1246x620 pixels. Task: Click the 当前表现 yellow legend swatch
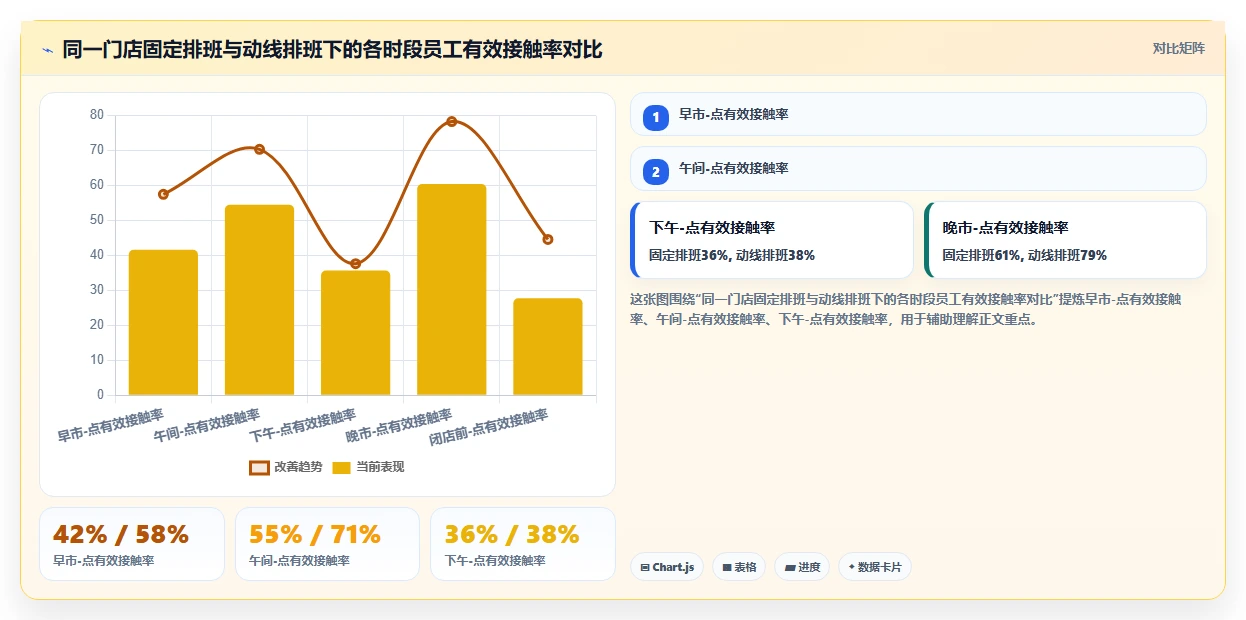(x=341, y=467)
